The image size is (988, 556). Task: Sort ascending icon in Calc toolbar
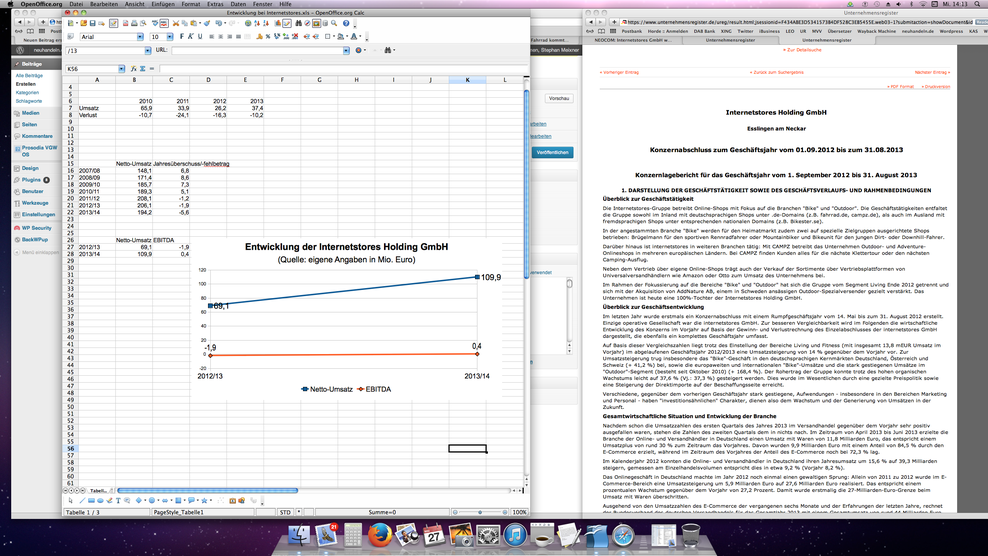coord(257,23)
